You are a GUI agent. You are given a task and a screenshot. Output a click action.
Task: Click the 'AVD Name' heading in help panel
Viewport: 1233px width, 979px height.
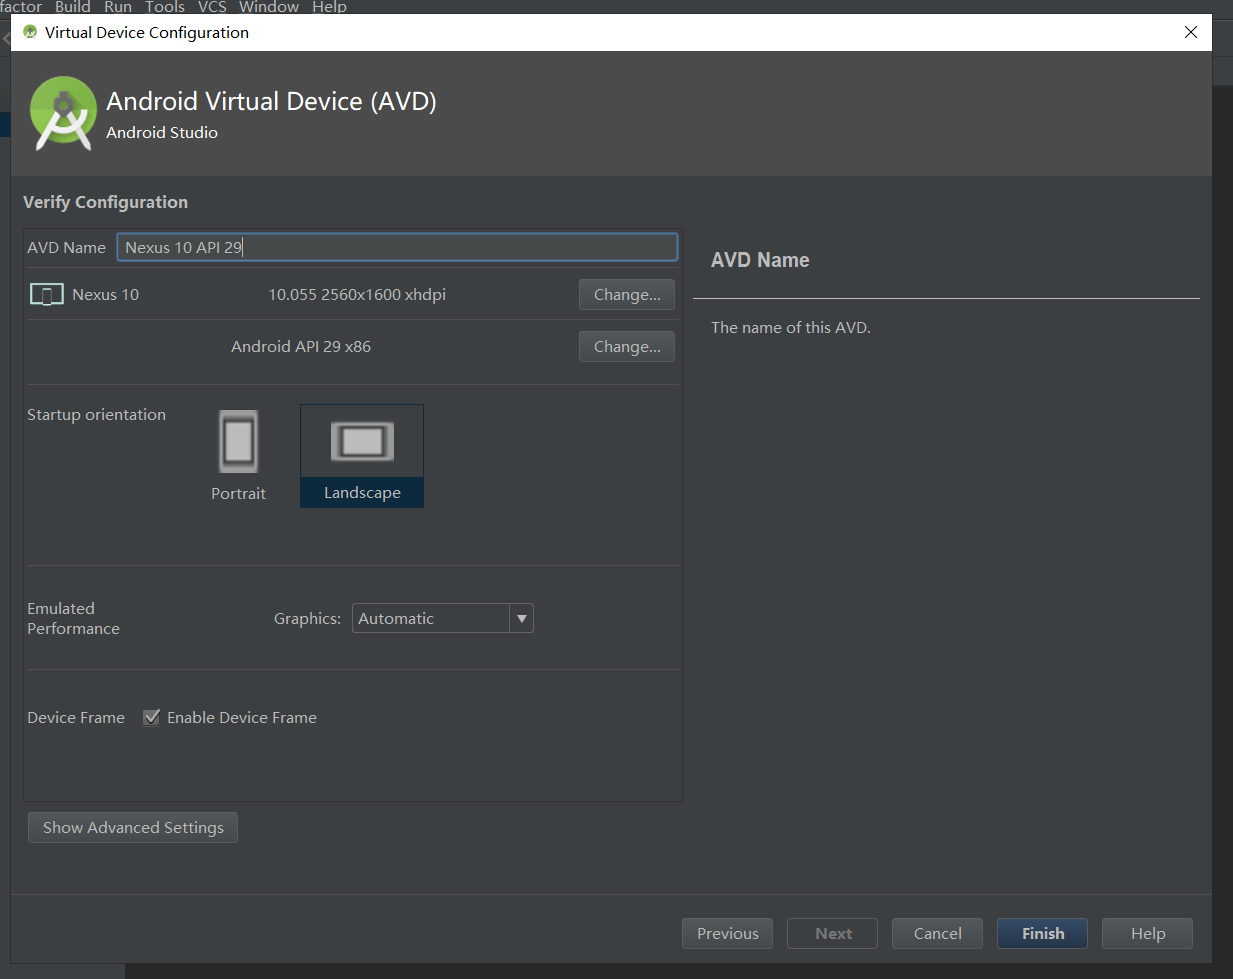pyautogui.click(x=760, y=260)
